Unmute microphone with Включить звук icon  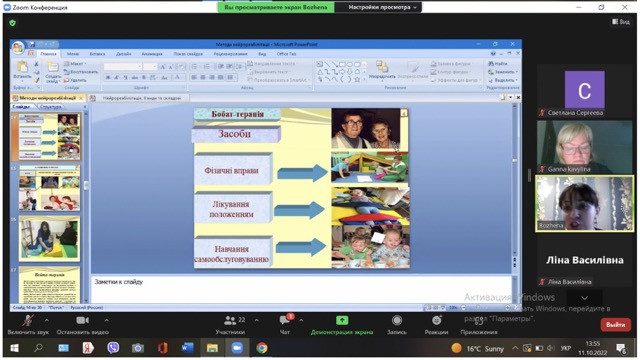[x=27, y=320]
